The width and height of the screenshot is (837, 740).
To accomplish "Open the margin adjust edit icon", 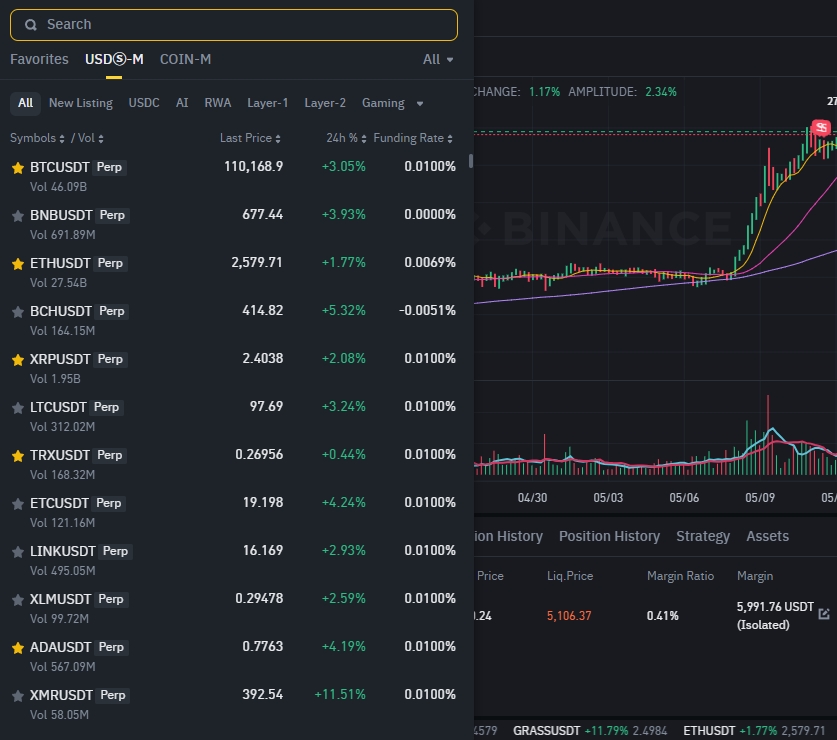I will click(x=824, y=614).
